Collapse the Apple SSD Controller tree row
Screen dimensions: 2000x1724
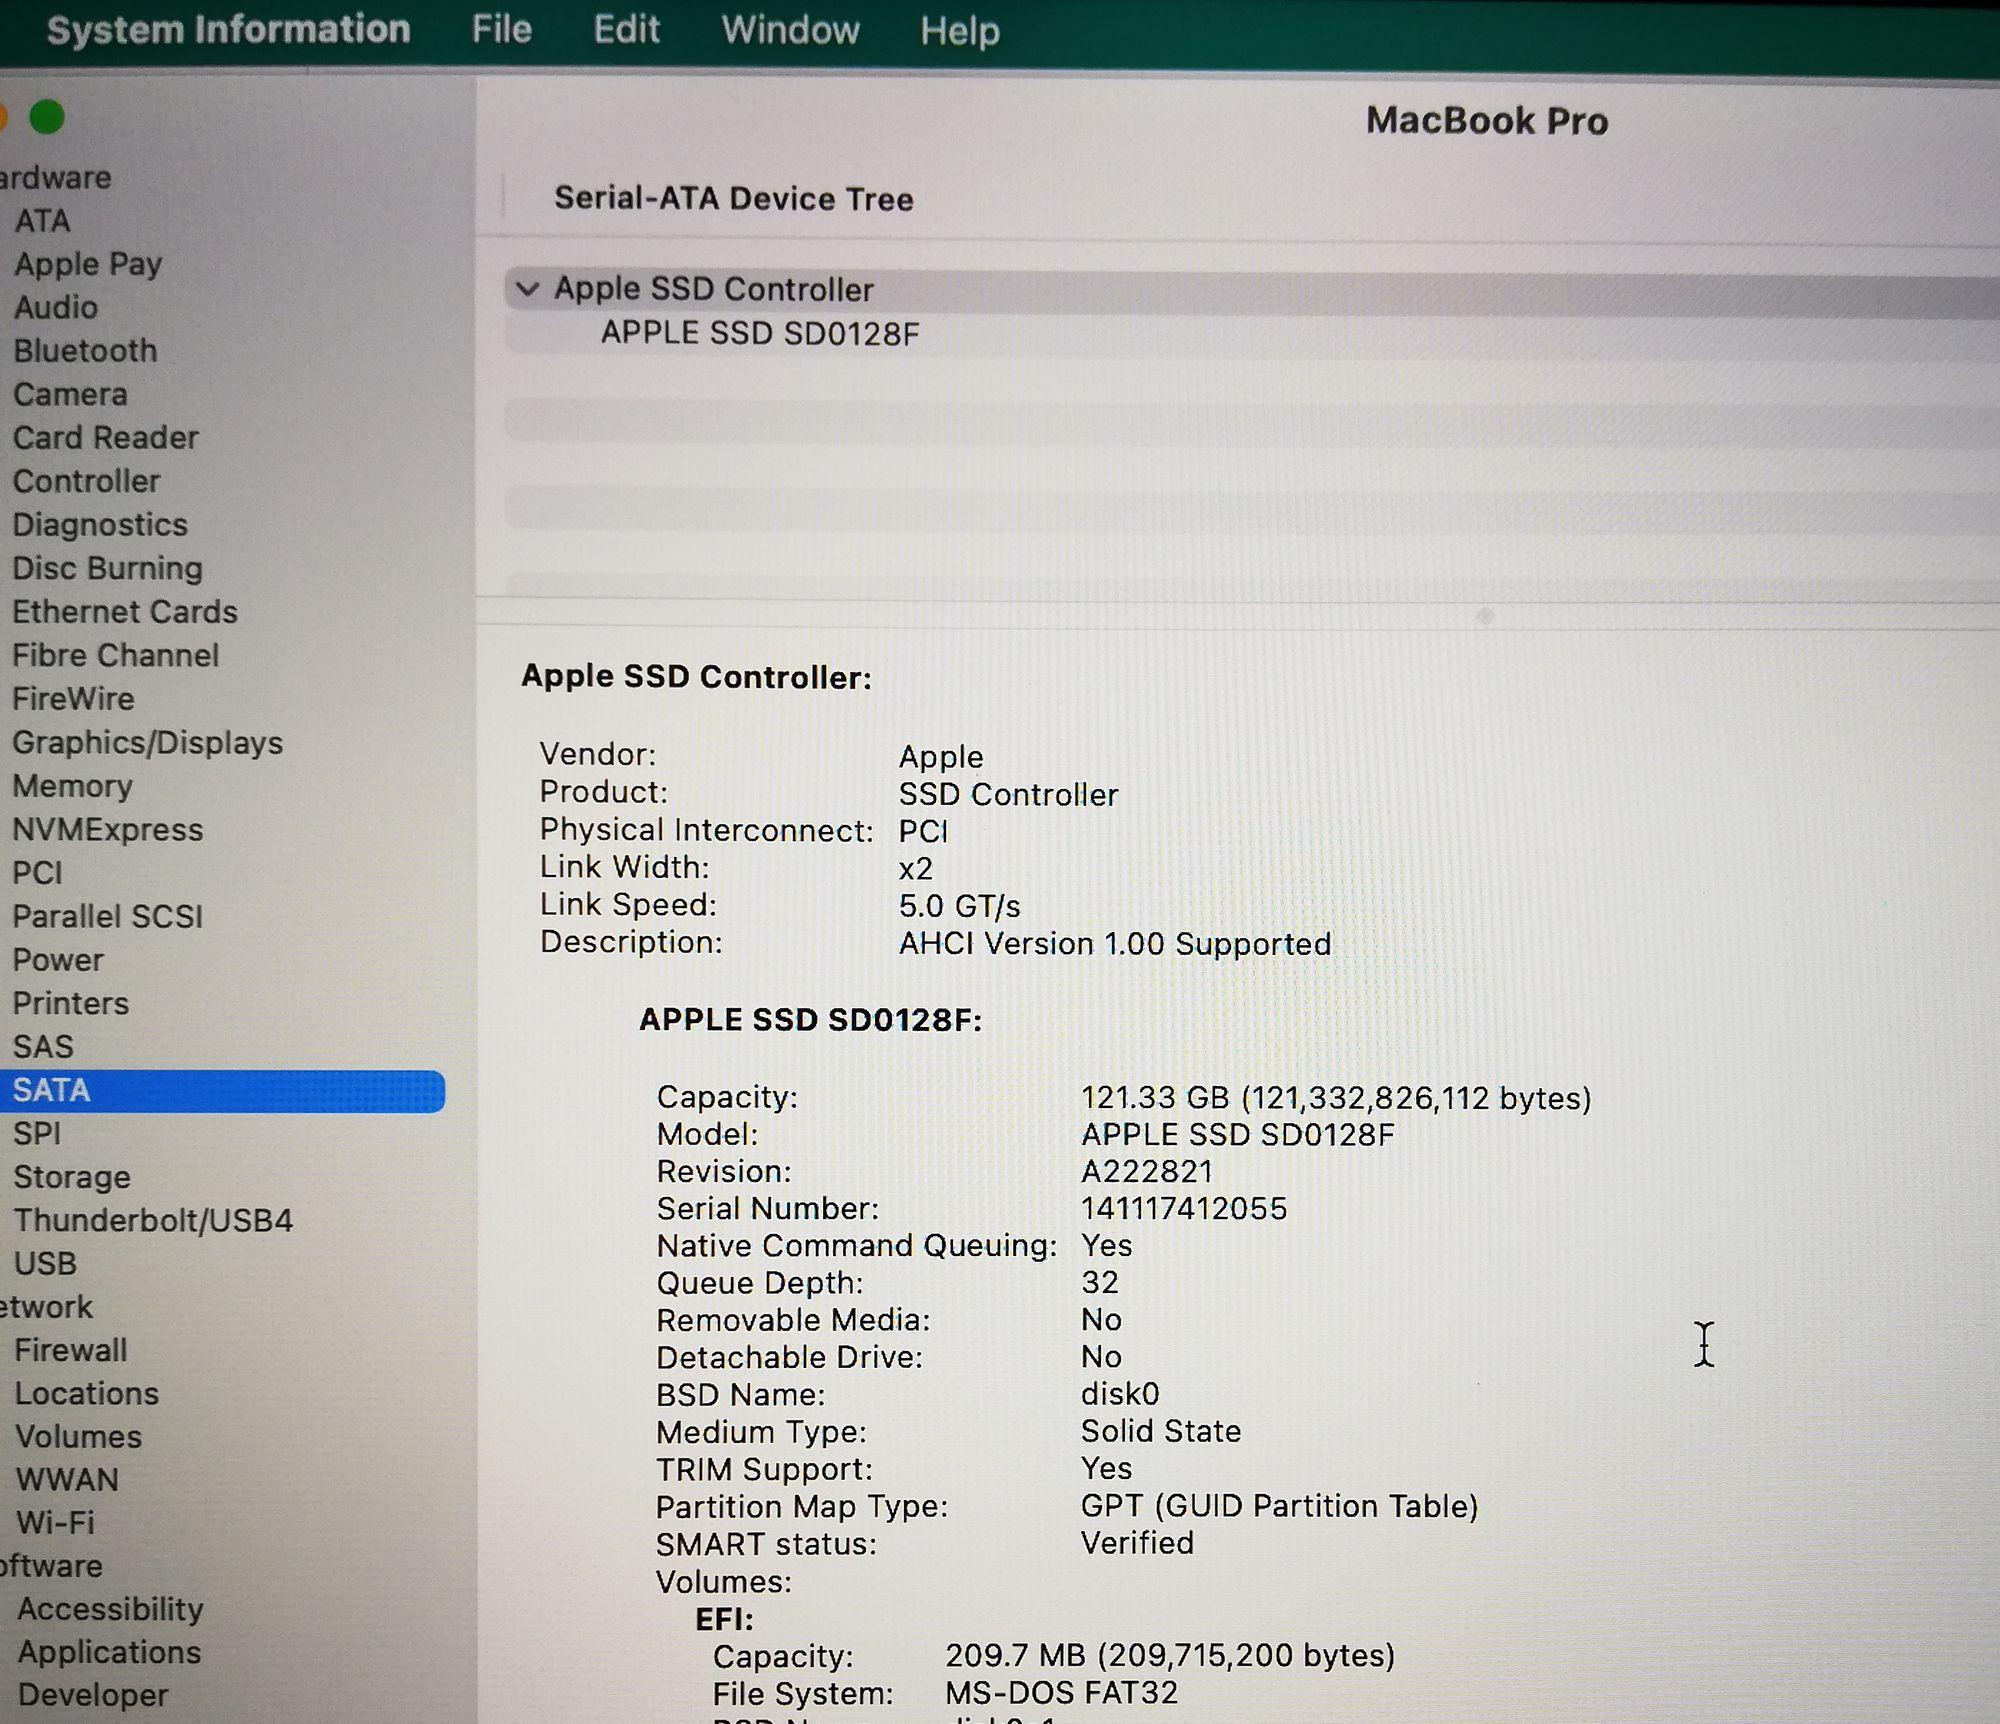click(527, 290)
